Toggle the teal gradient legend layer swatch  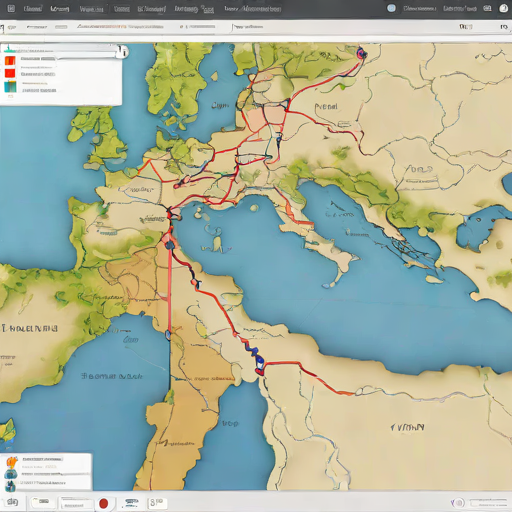[x=10, y=86]
